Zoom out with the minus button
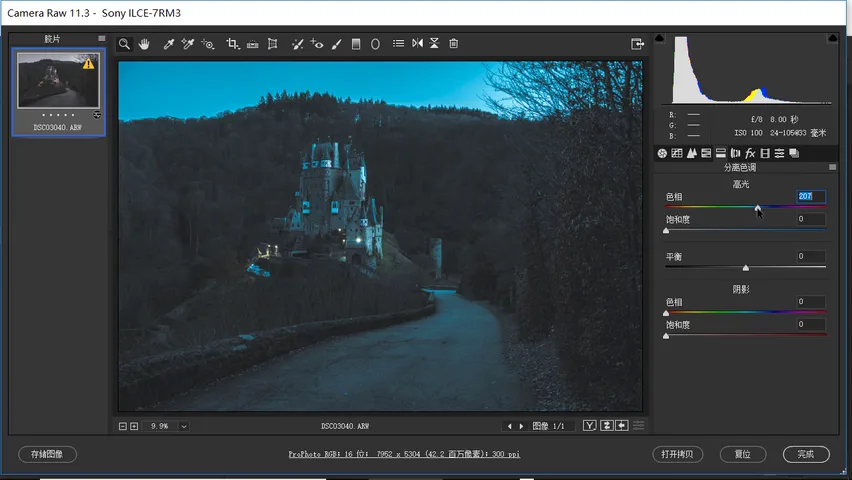 [123, 426]
